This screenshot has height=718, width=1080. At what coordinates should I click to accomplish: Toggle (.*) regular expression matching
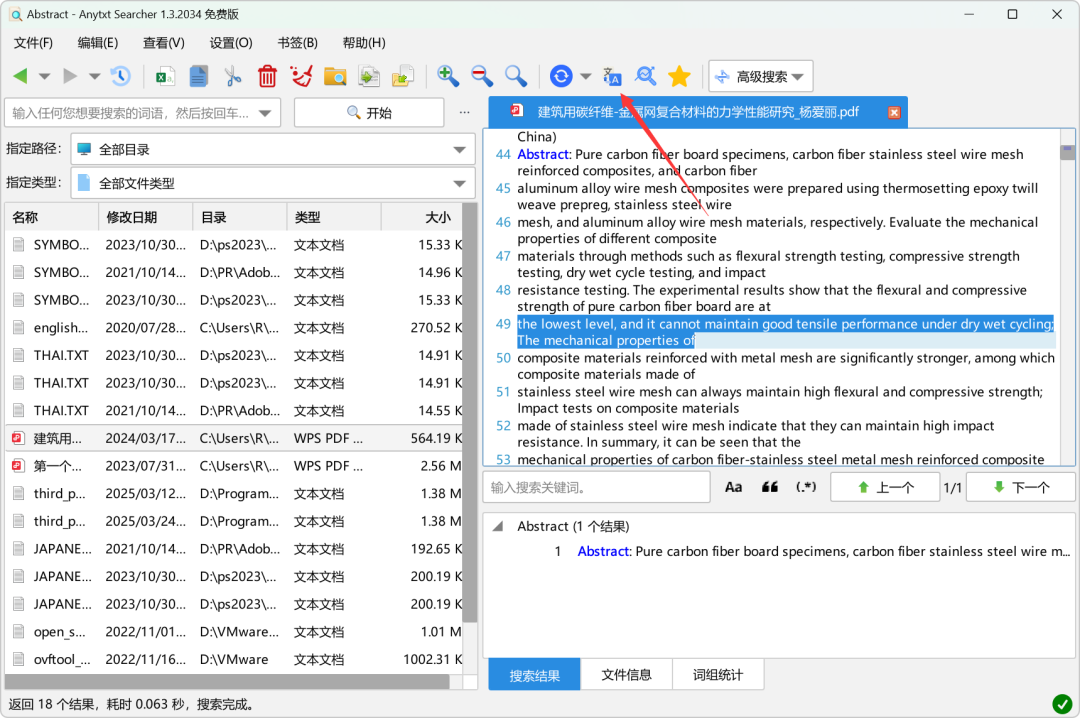point(806,487)
